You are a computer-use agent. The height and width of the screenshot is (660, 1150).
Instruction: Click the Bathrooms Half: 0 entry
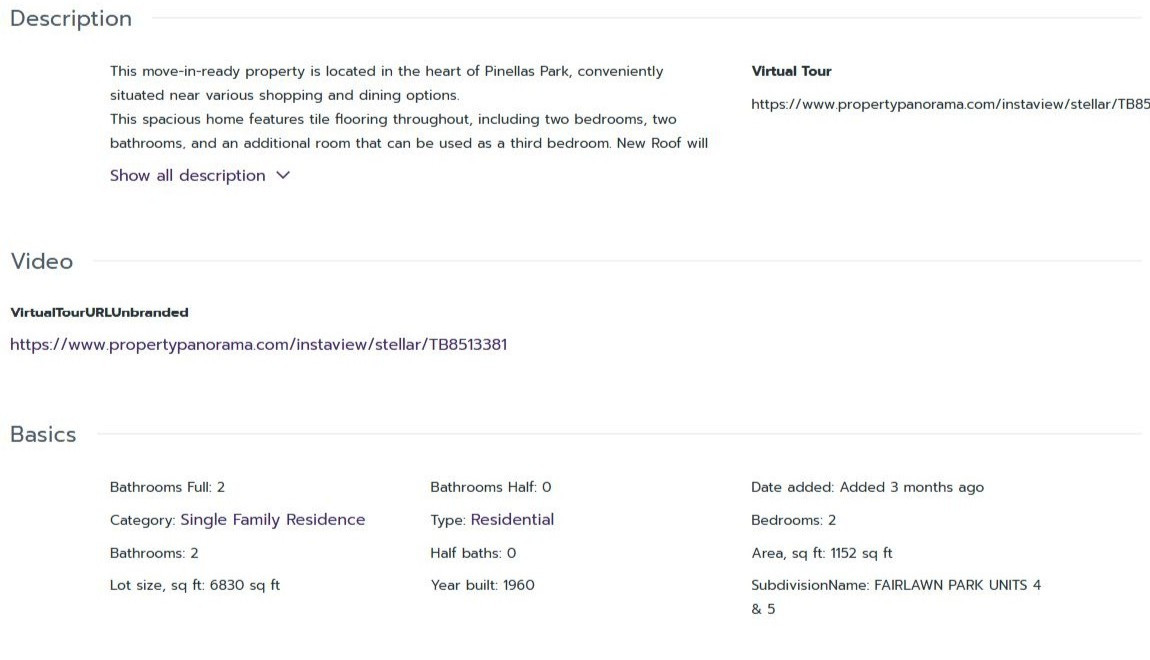pyautogui.click(x=491, y=487)
